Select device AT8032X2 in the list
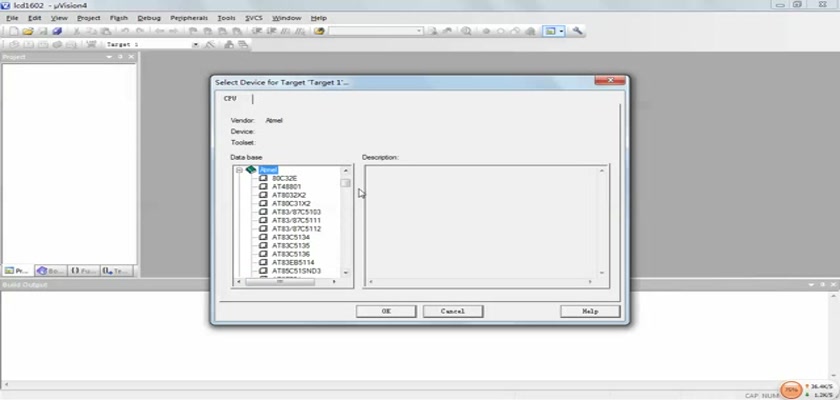Screen dimensions: 840x400 pyautogui.click(x=289, y=195)
